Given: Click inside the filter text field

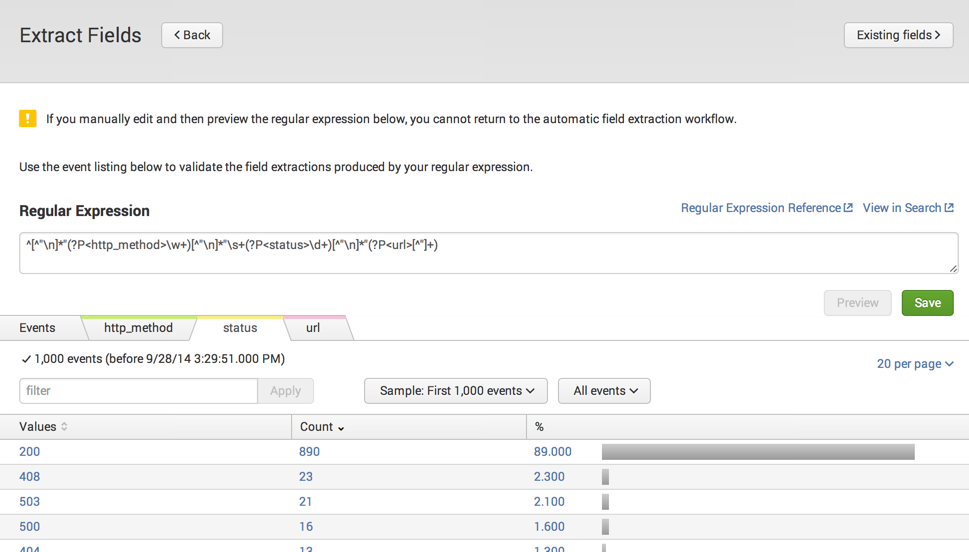Looking at the screenshot, I should [x=138, y=391].
